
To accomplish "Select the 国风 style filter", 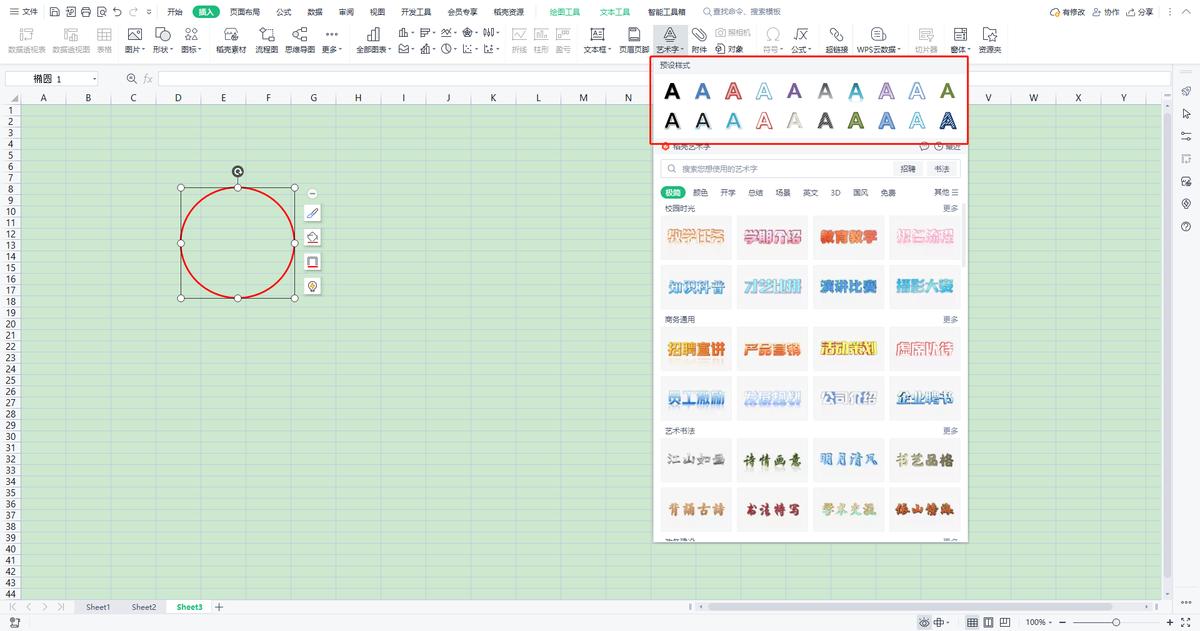I will point(861,191).
